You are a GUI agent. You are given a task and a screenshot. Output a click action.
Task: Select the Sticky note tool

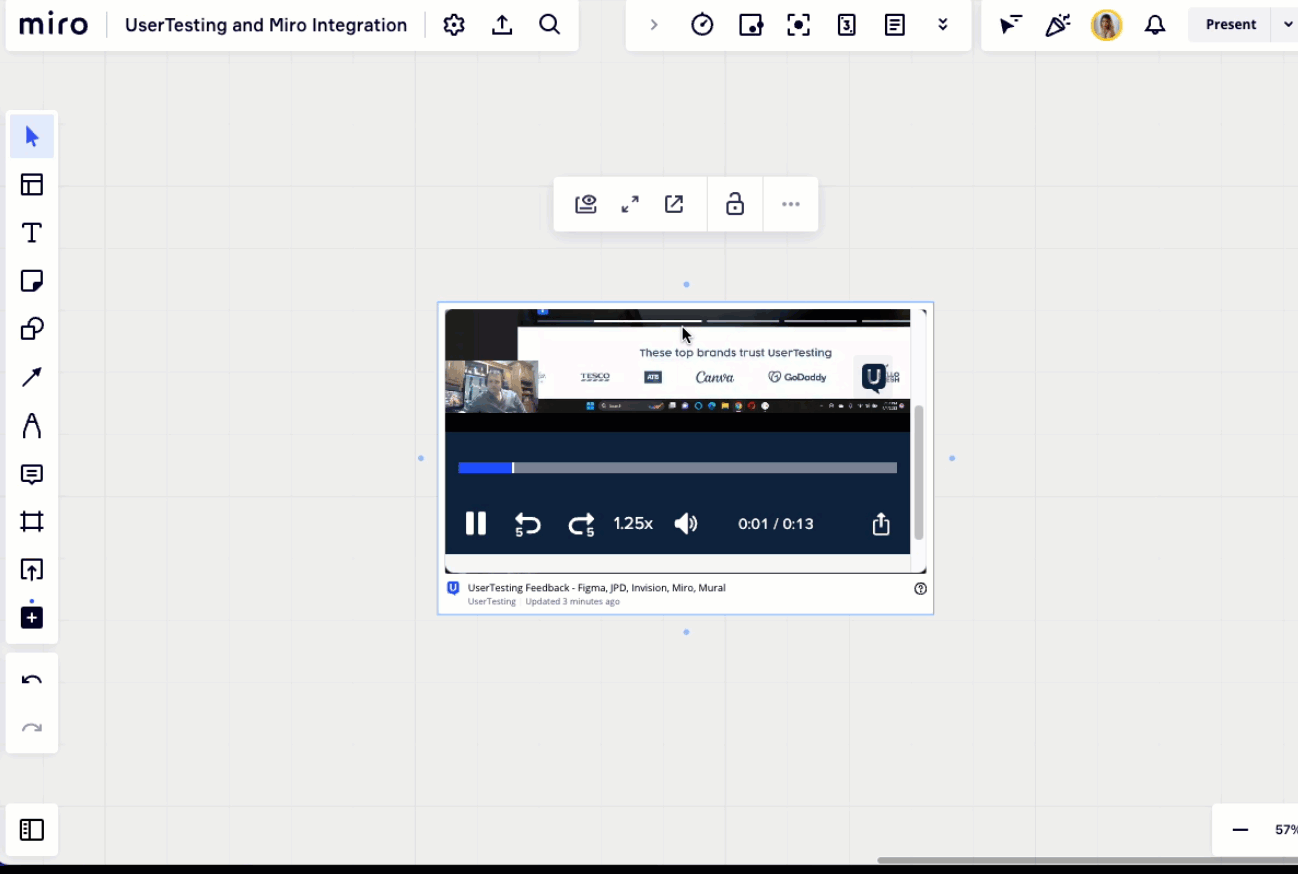tap(32, 280)
